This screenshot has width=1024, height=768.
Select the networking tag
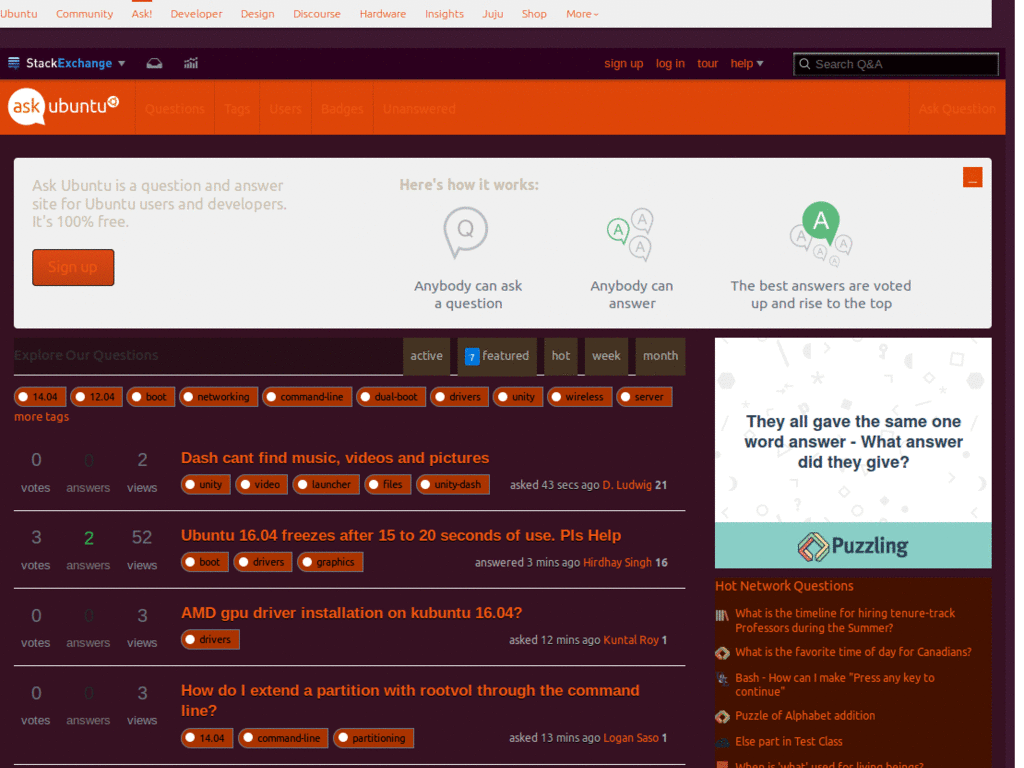pyautogui.click(x=218, y=396)
